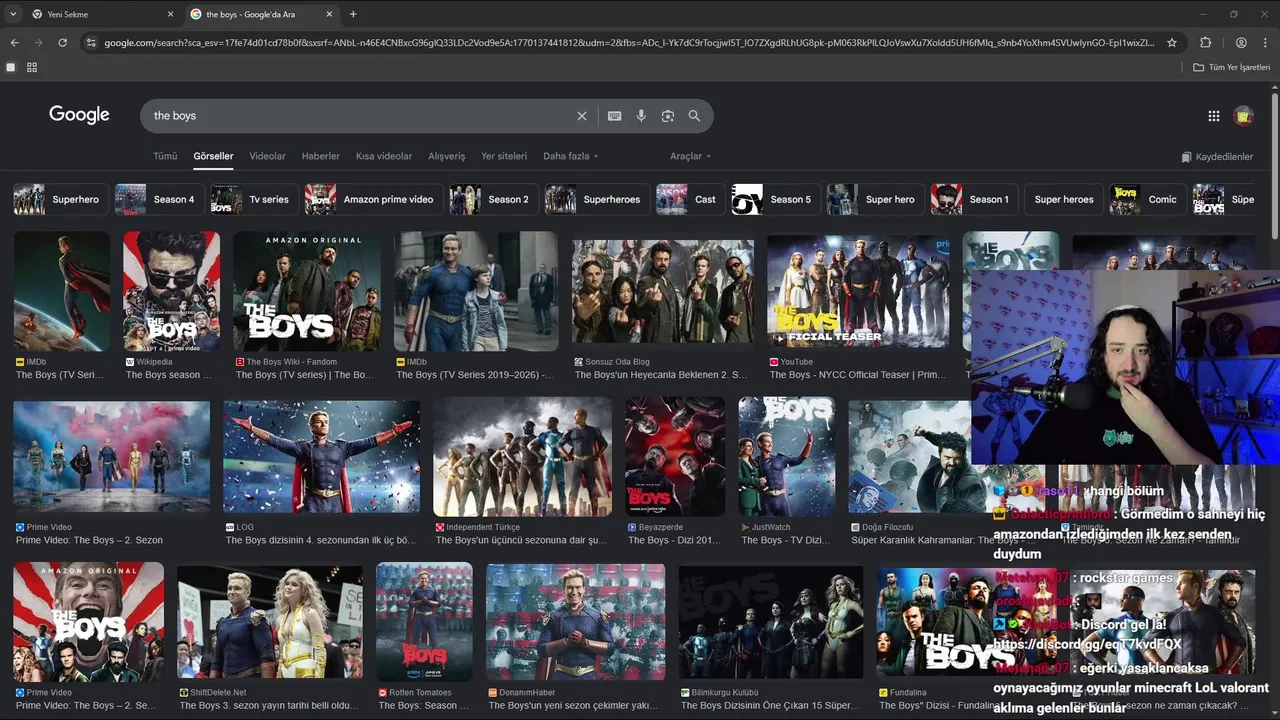Open Chrome three-dot menu
The width and height of the screenshot is (1280, 720).
coord(1265,43)
